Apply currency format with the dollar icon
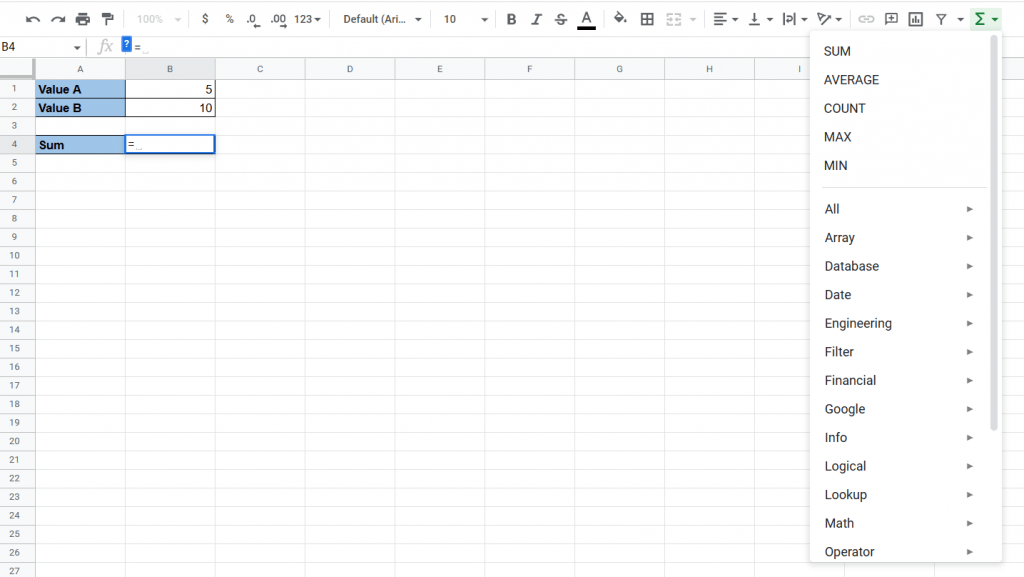The width and height of the screenshot is (1024, 577). [x=205, y=18]
